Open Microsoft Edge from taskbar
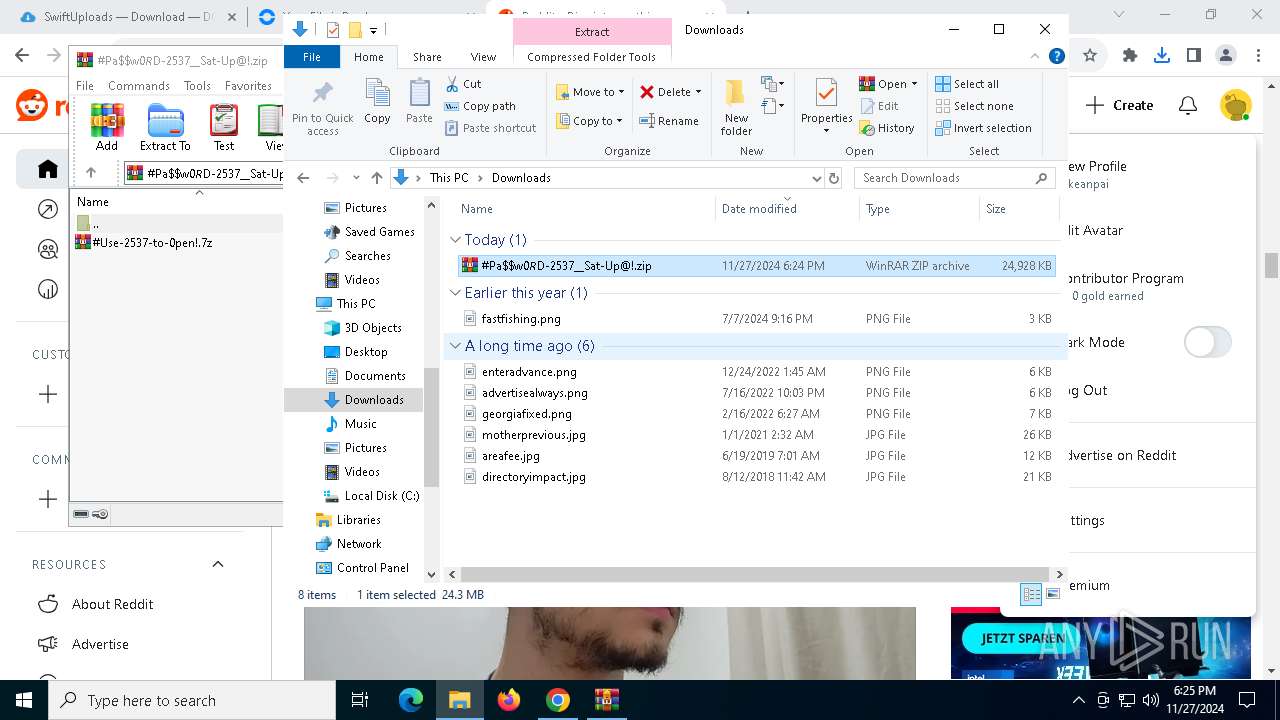Screen dimensions: 1280x720 pos(411,700)
